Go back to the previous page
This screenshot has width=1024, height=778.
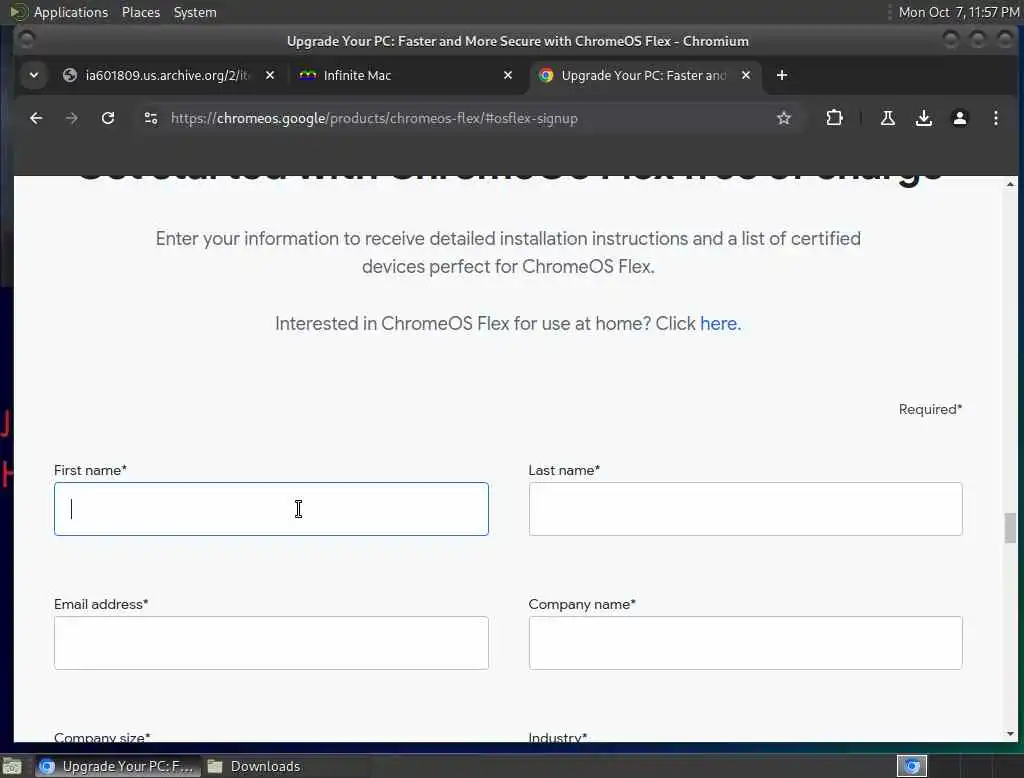[x=36, y=118]
